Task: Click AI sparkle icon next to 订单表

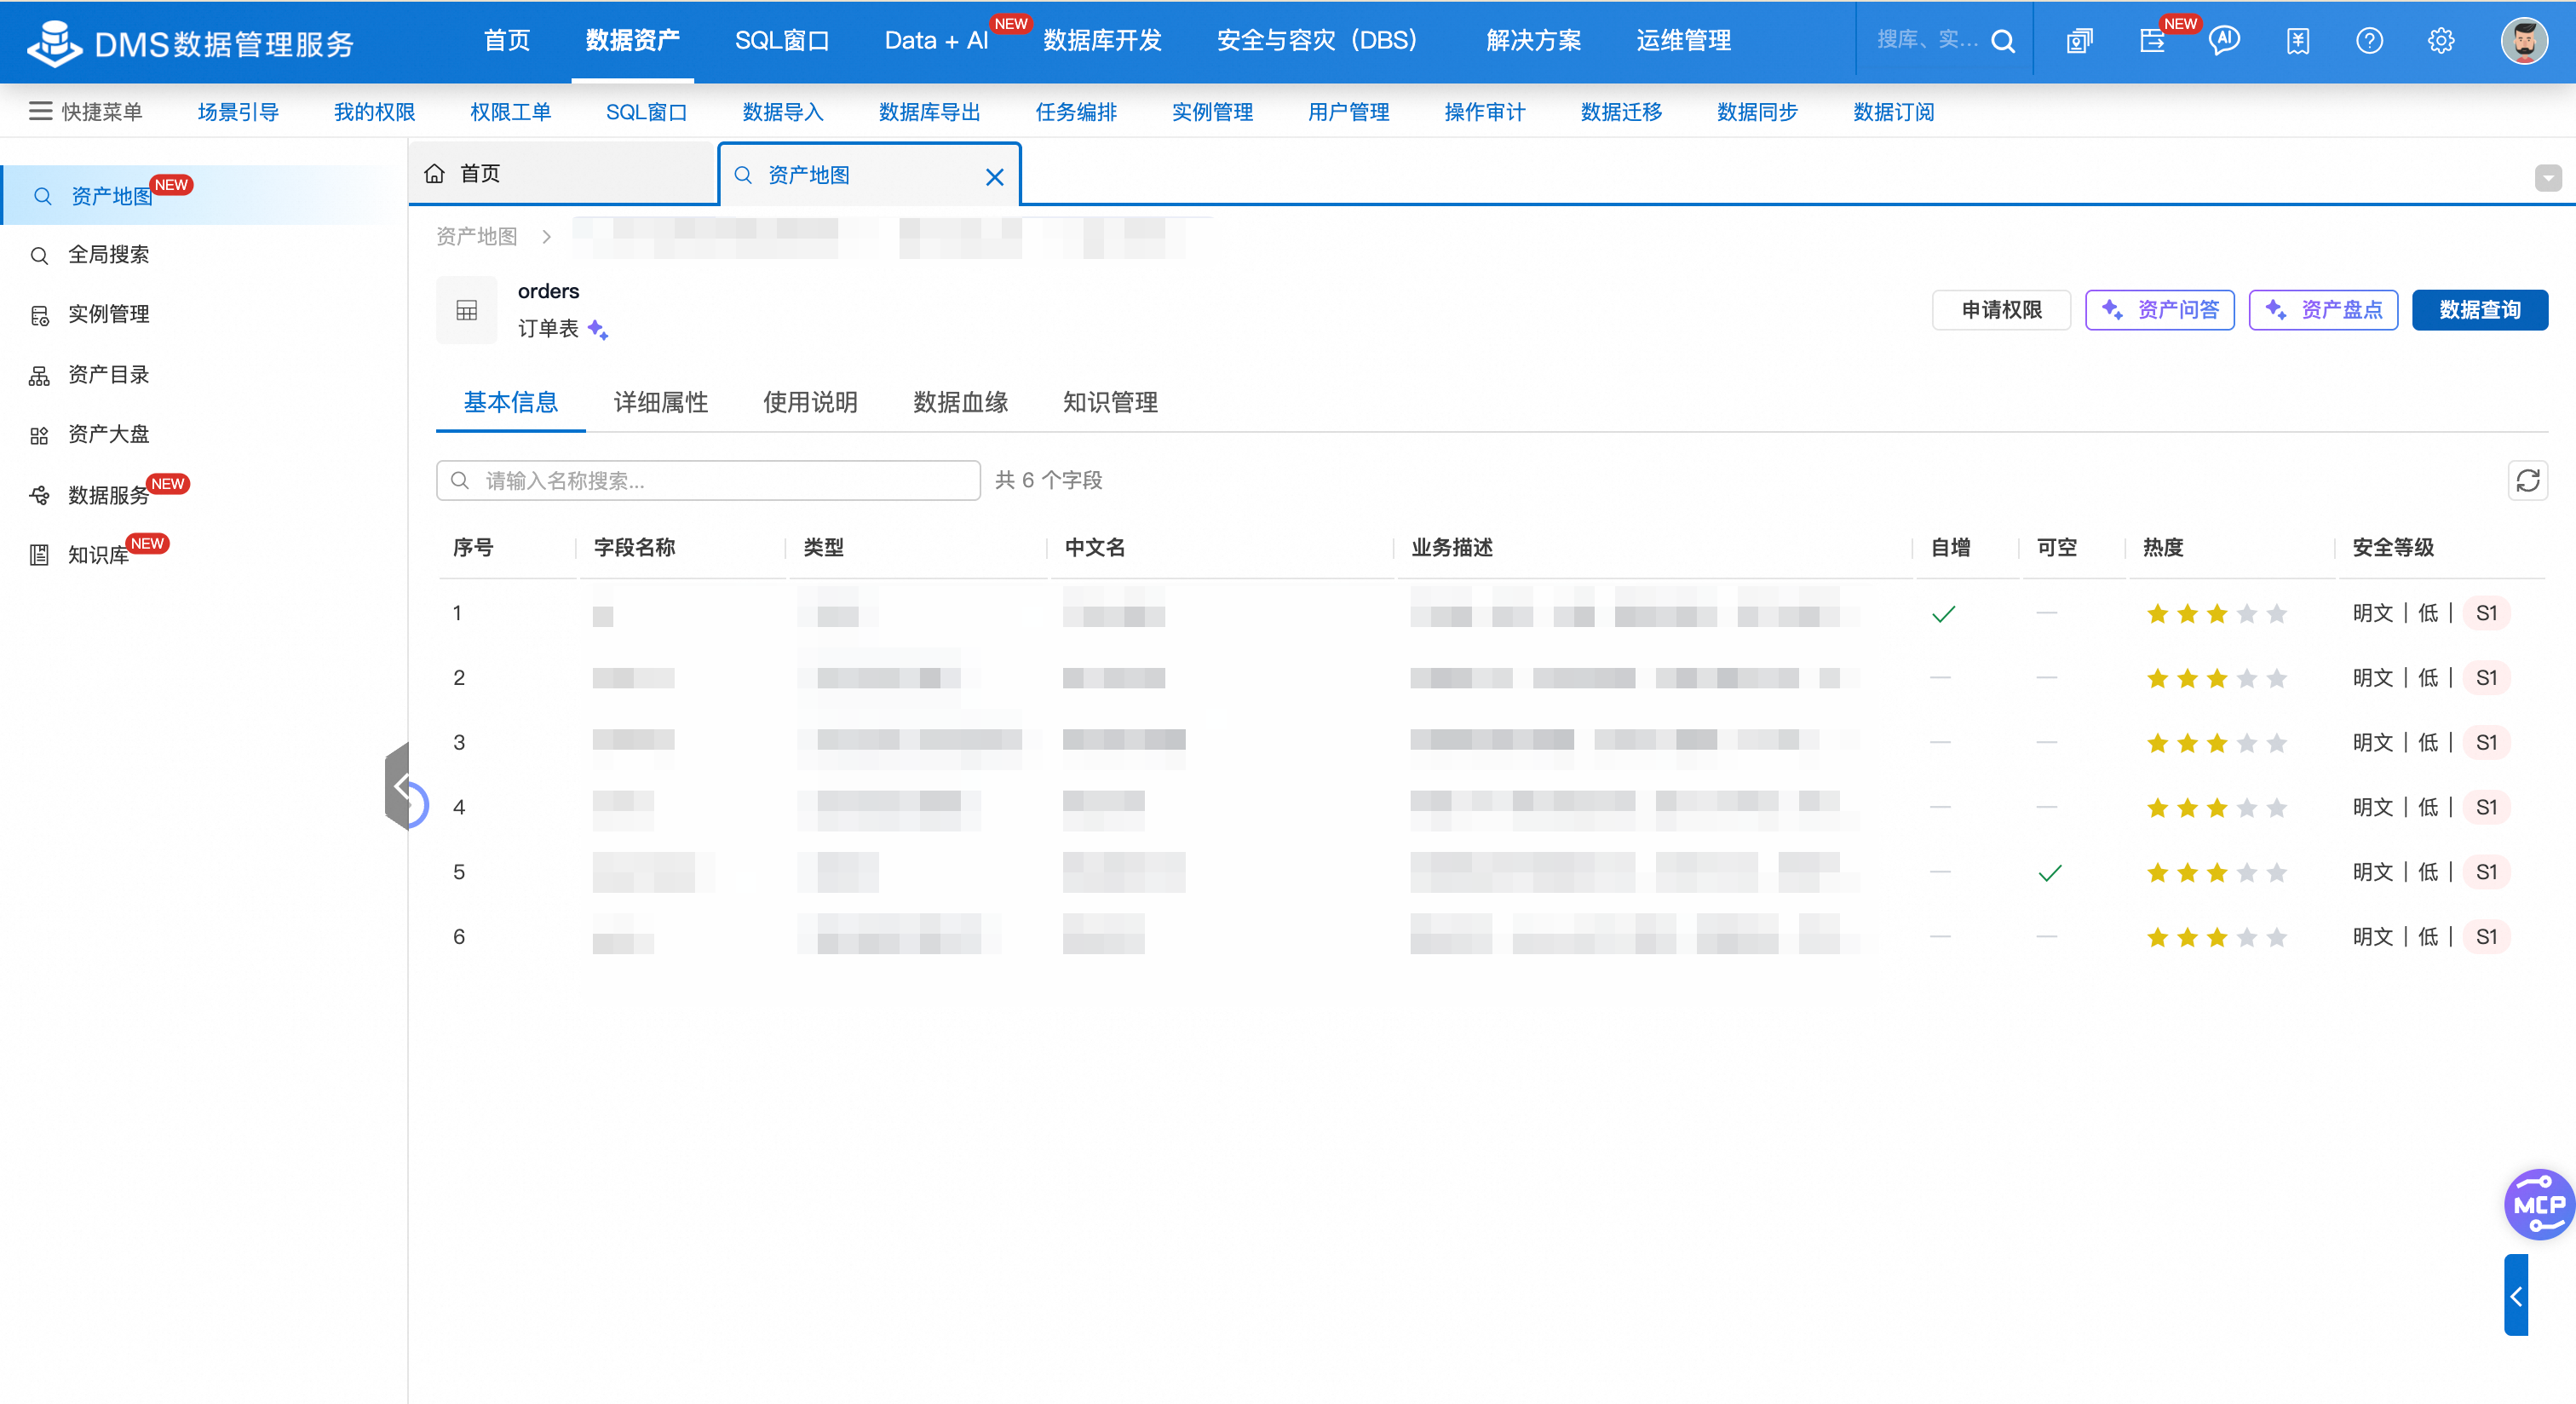Action: coord(598,329)
